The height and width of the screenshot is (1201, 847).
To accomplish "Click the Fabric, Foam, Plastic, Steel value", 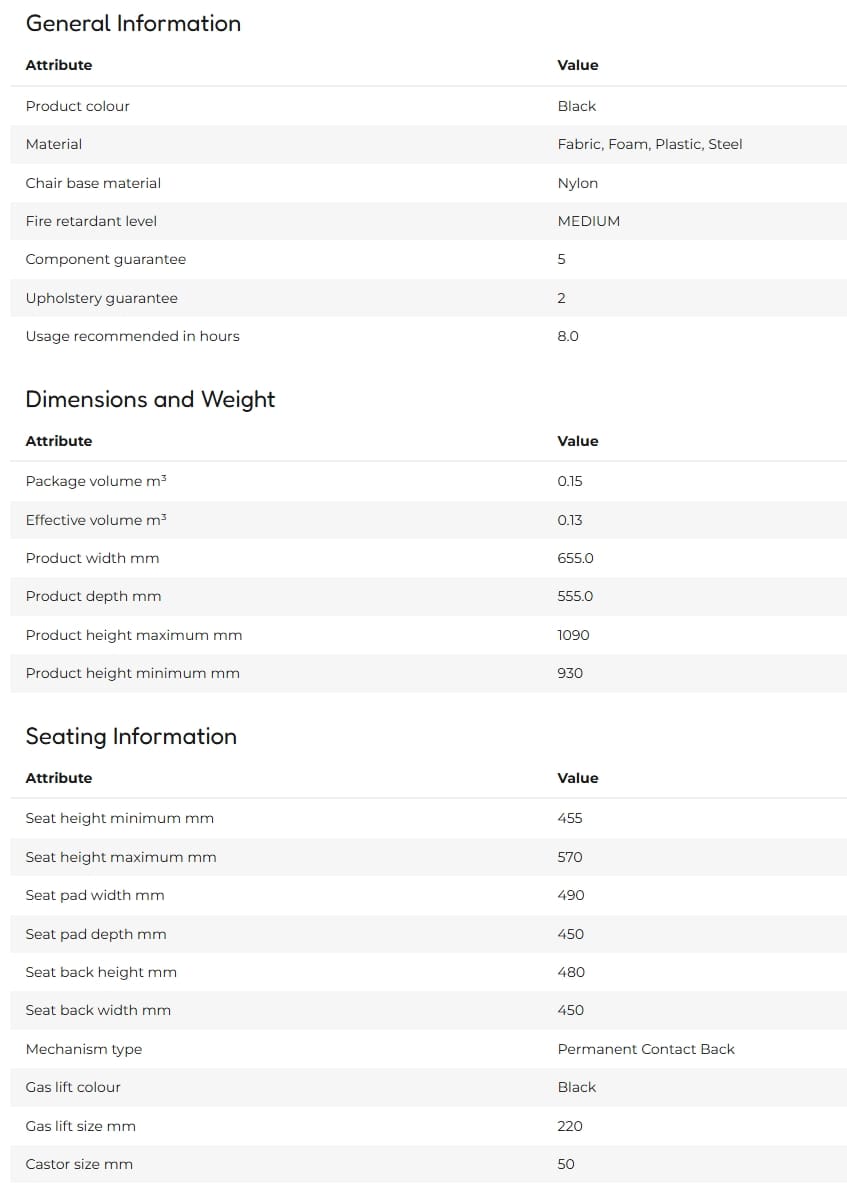I will (650, 144).
